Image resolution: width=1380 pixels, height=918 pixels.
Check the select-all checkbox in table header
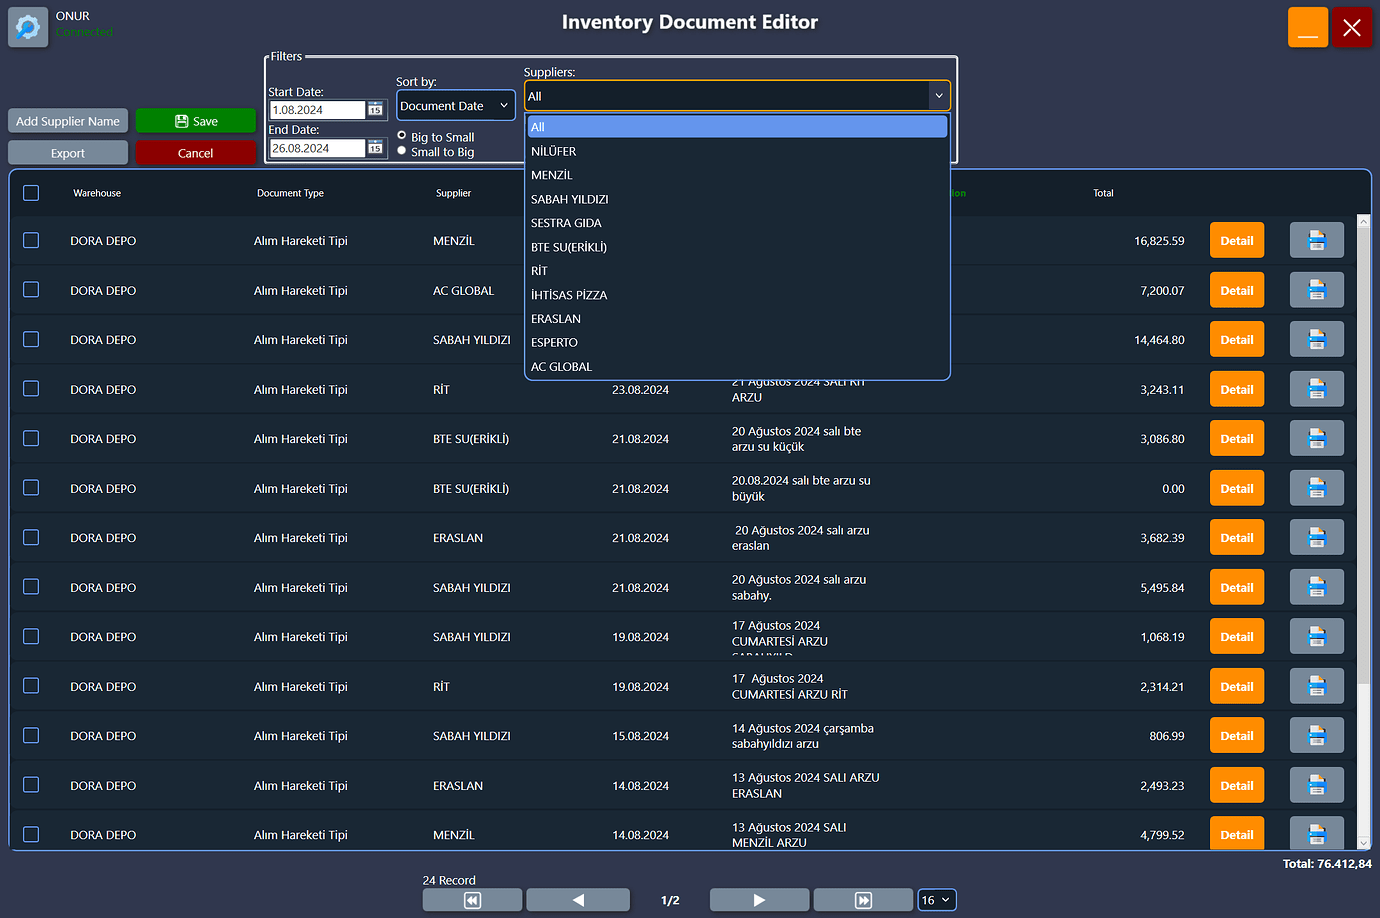coord(31,193)
